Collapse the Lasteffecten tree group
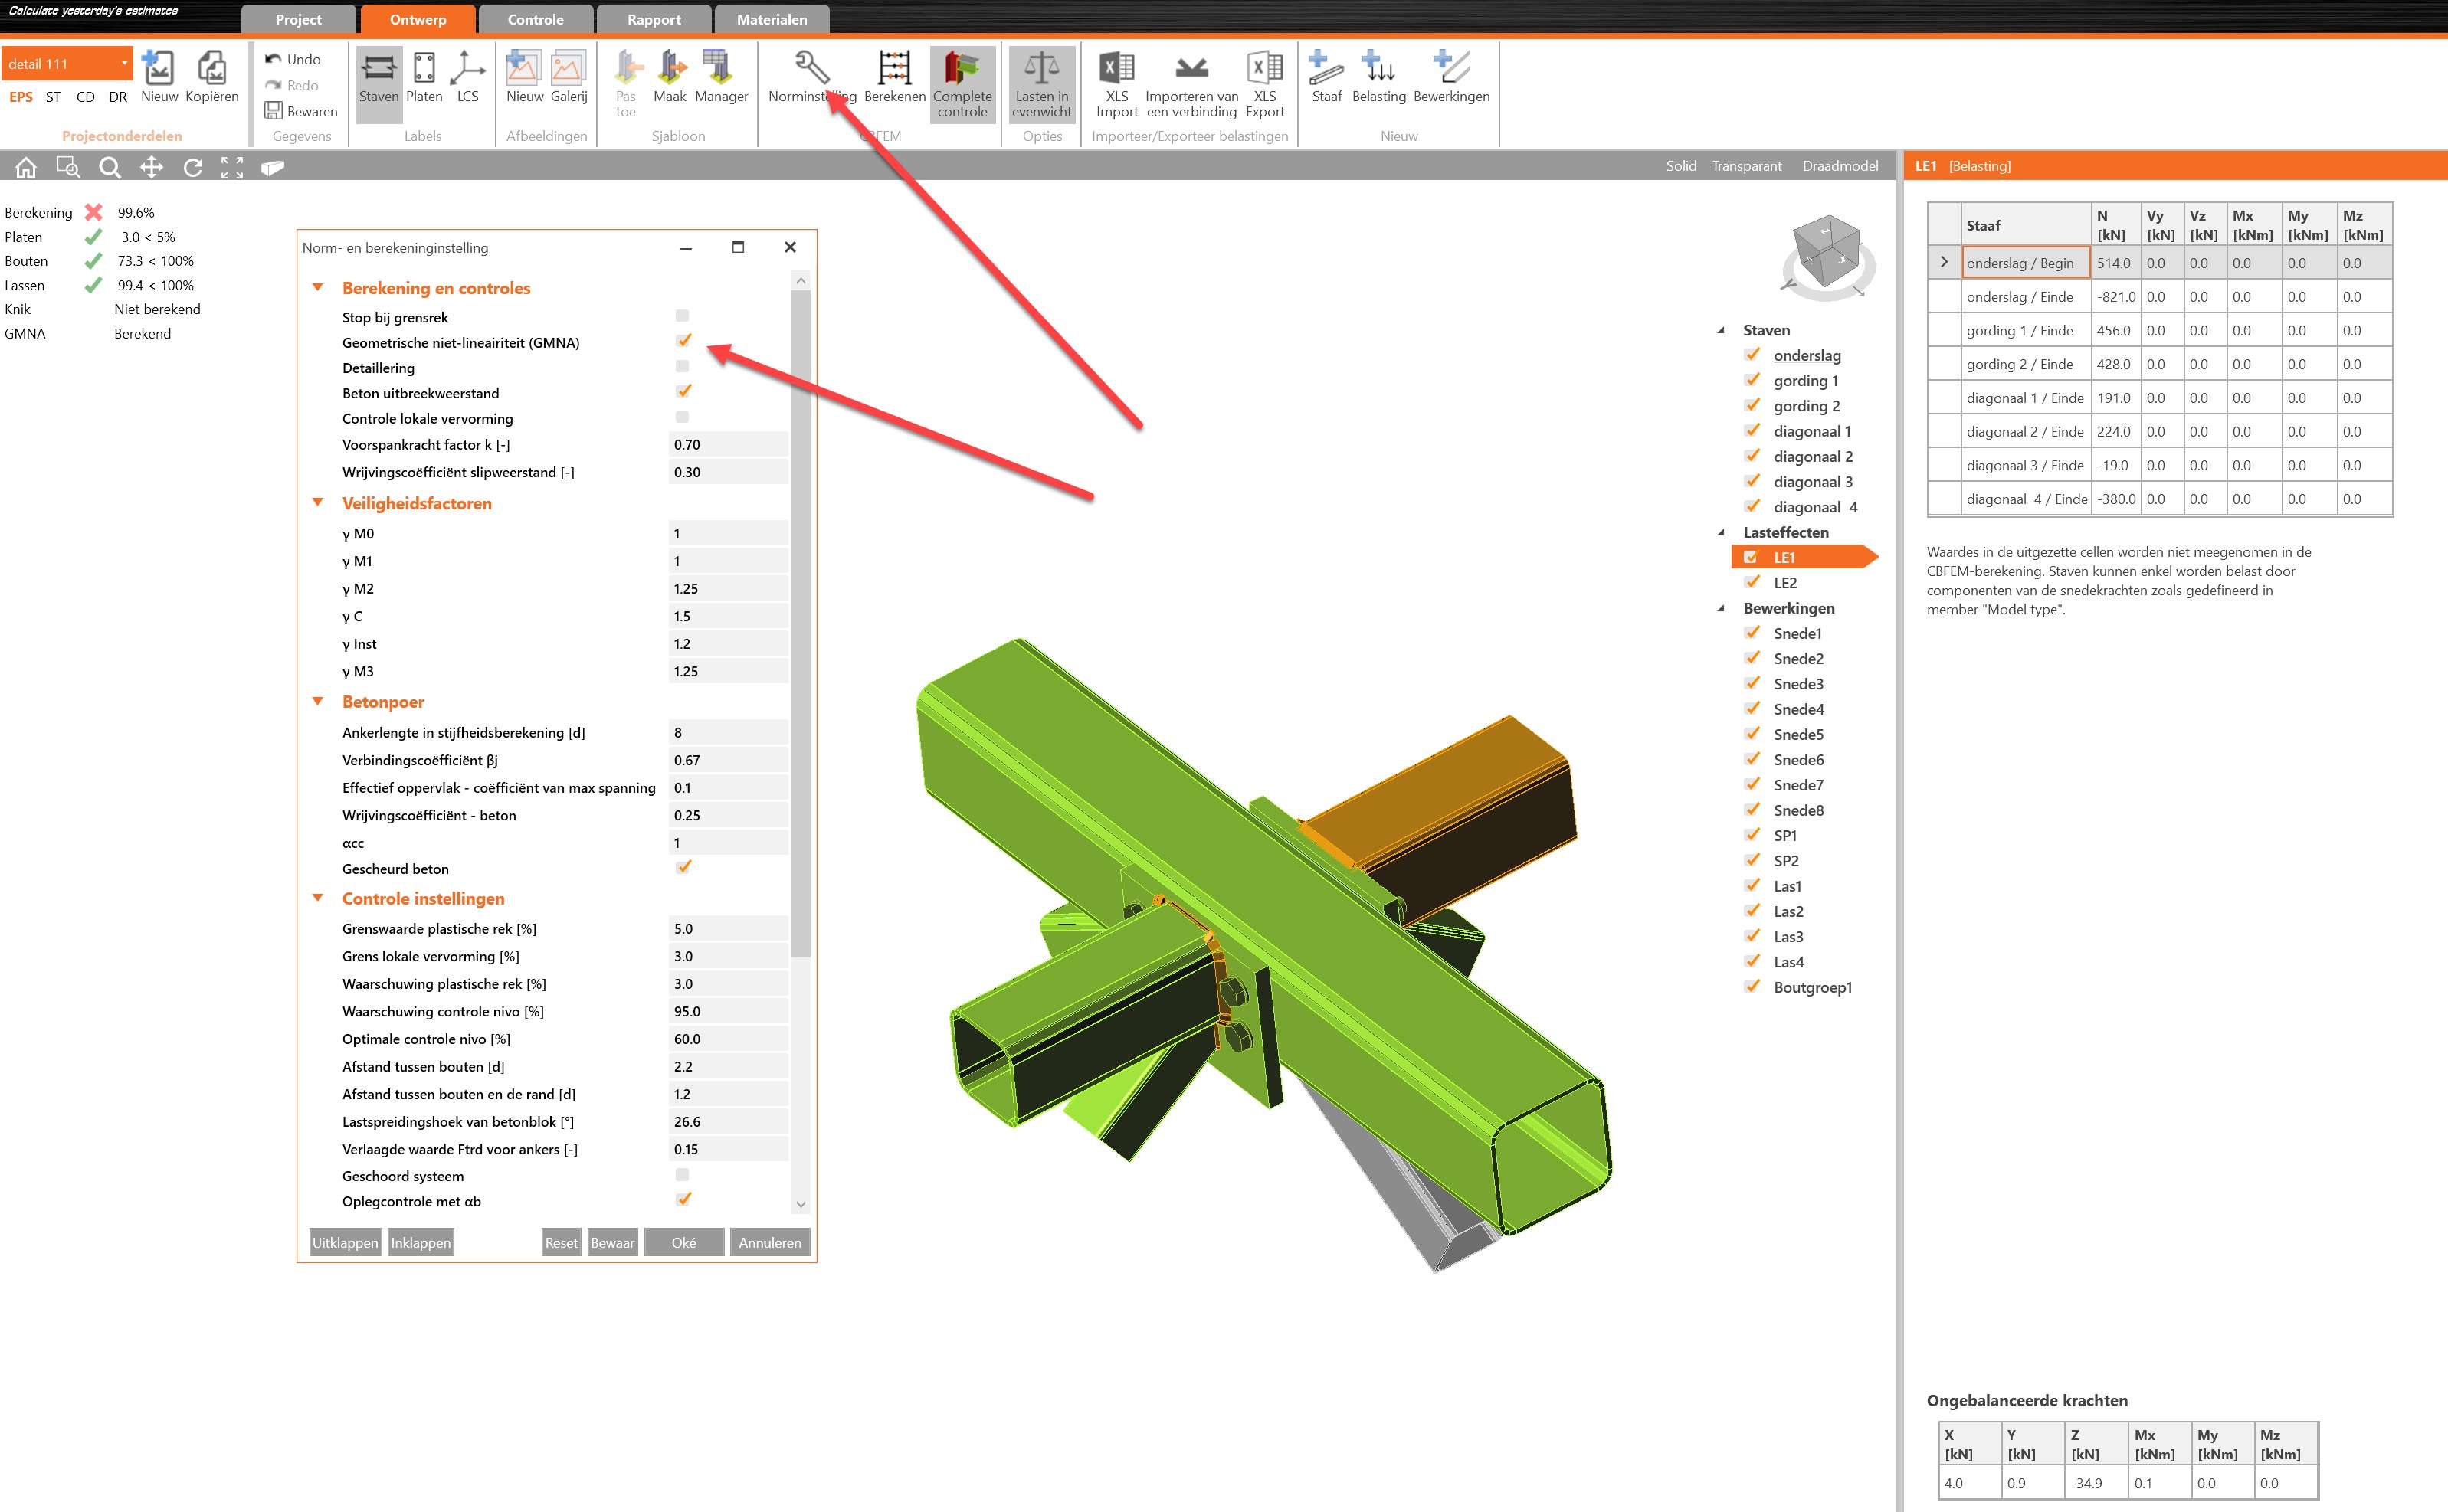 pos(1721,533)
